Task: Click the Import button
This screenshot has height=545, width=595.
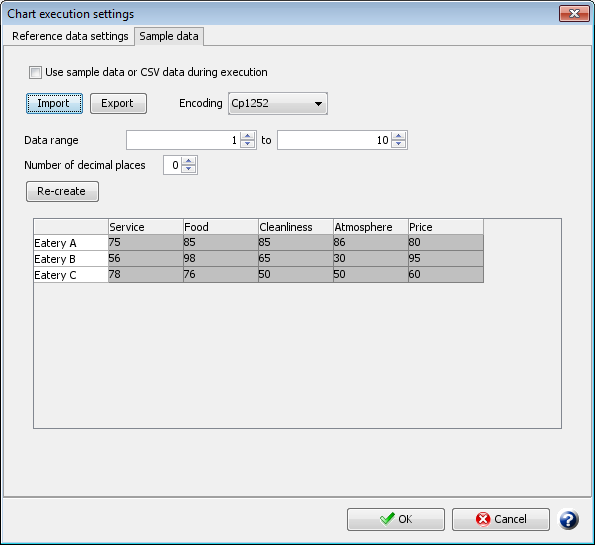Action: point(54,104)
